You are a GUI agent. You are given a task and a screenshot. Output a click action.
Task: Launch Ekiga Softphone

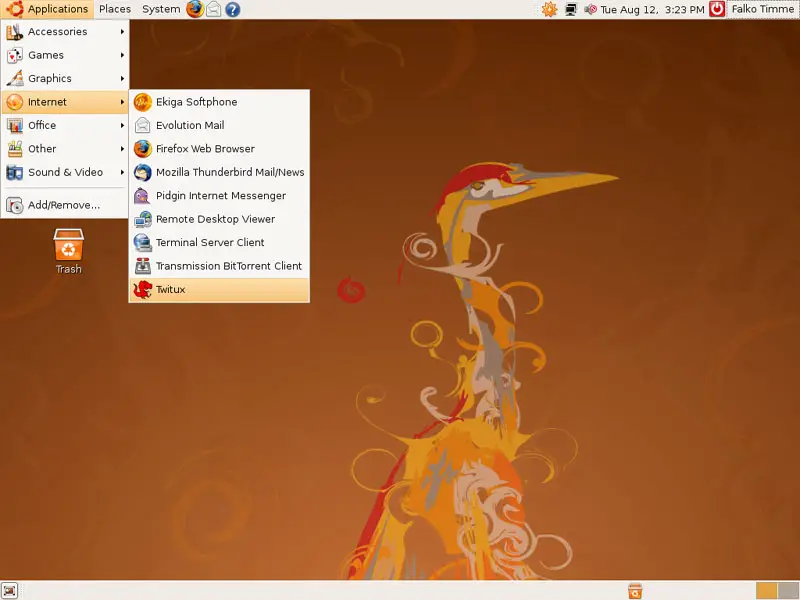pos(219,102)
